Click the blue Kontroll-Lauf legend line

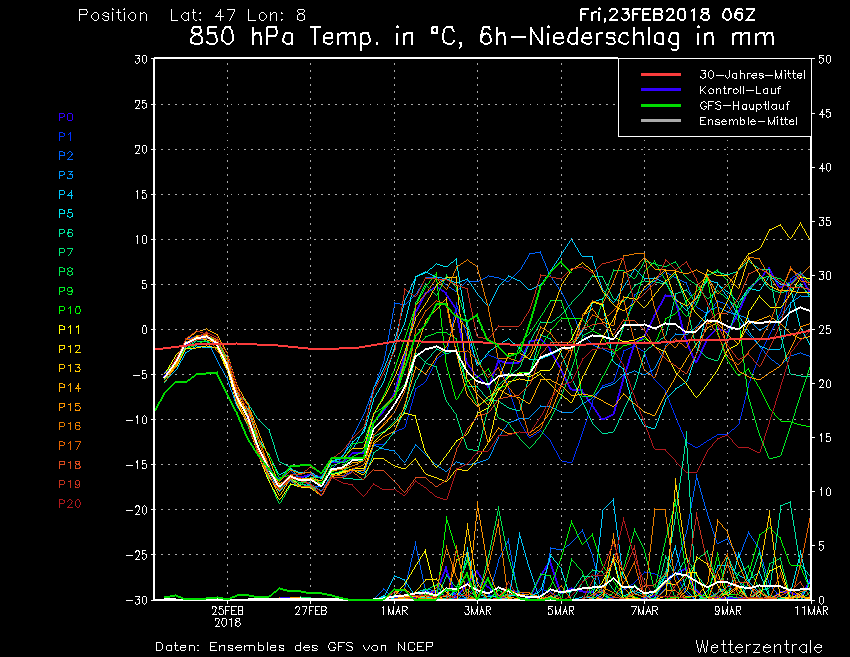[x=661, y=90]
